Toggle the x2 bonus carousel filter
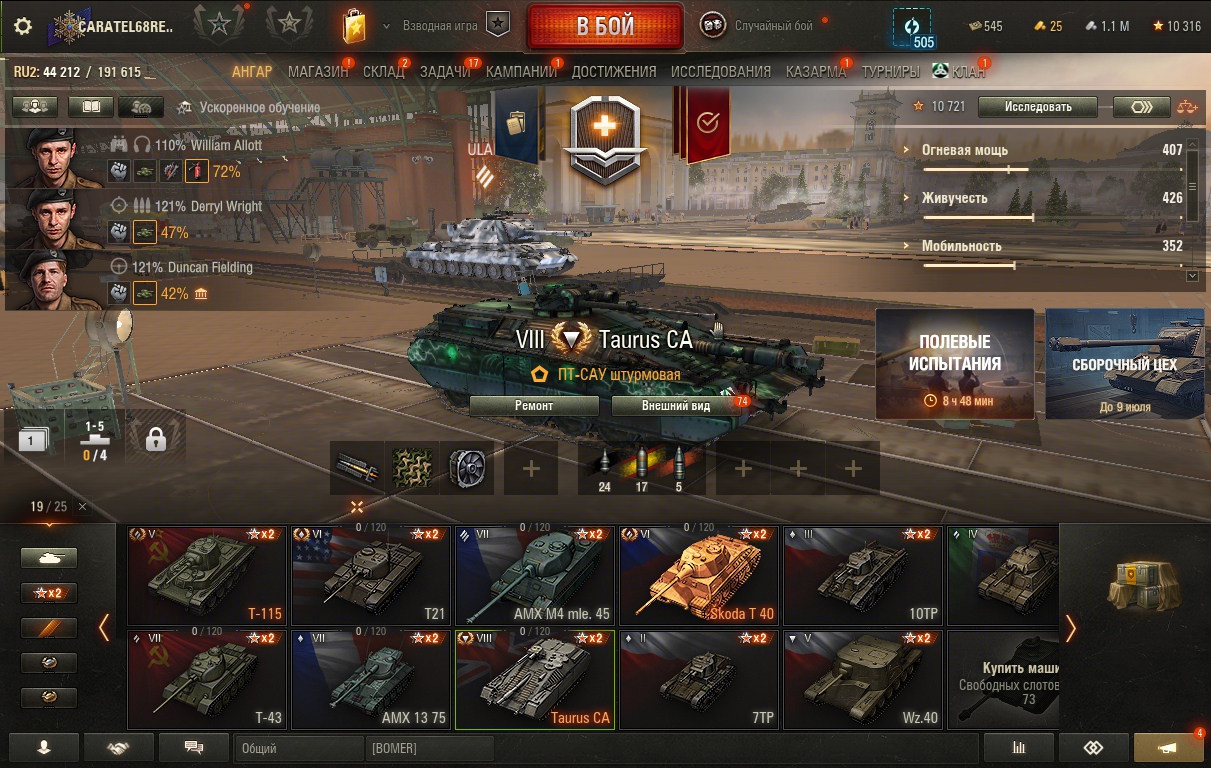This screenshot has height=768, width=1211. click(x=49, y=593)
